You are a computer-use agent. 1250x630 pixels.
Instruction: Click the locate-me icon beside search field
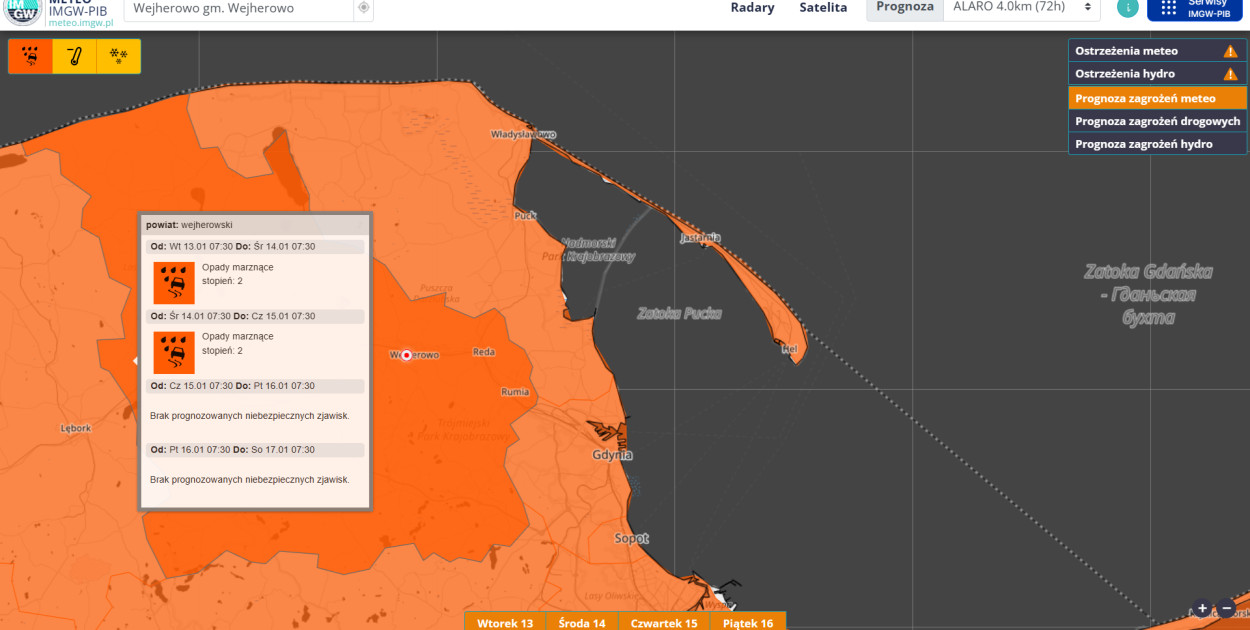coord(364,8)
